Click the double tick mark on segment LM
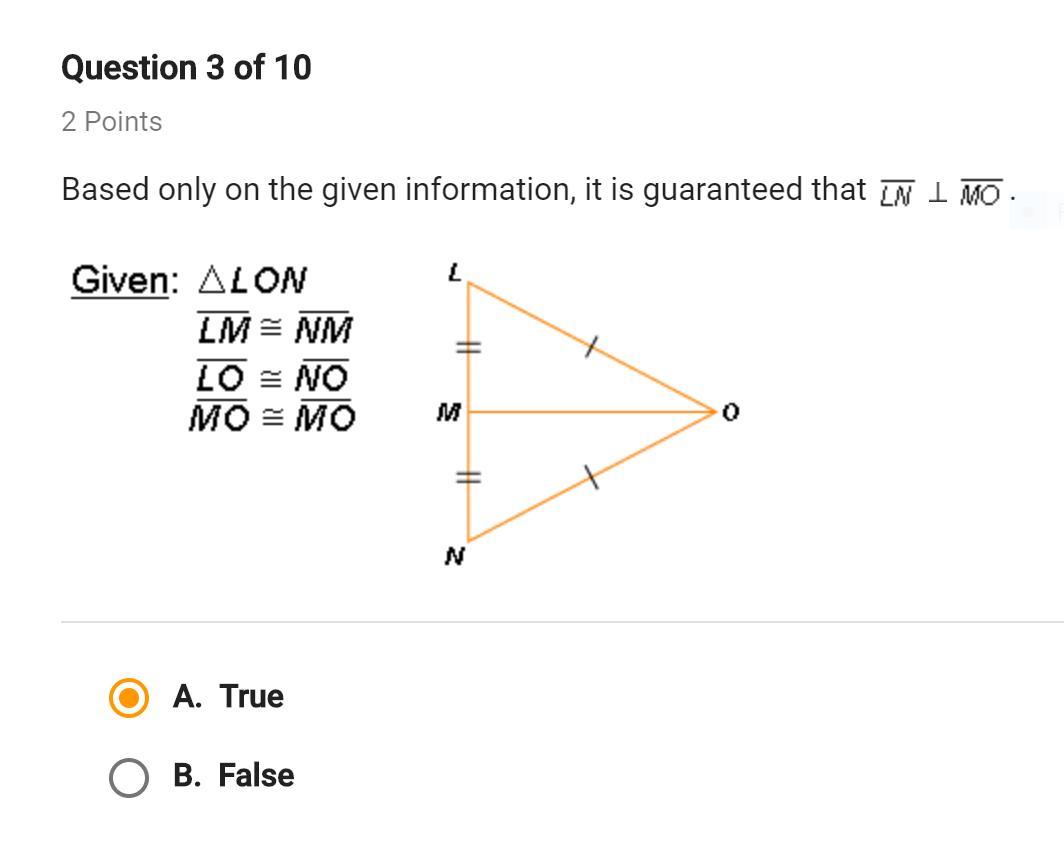 coord(468,348)
